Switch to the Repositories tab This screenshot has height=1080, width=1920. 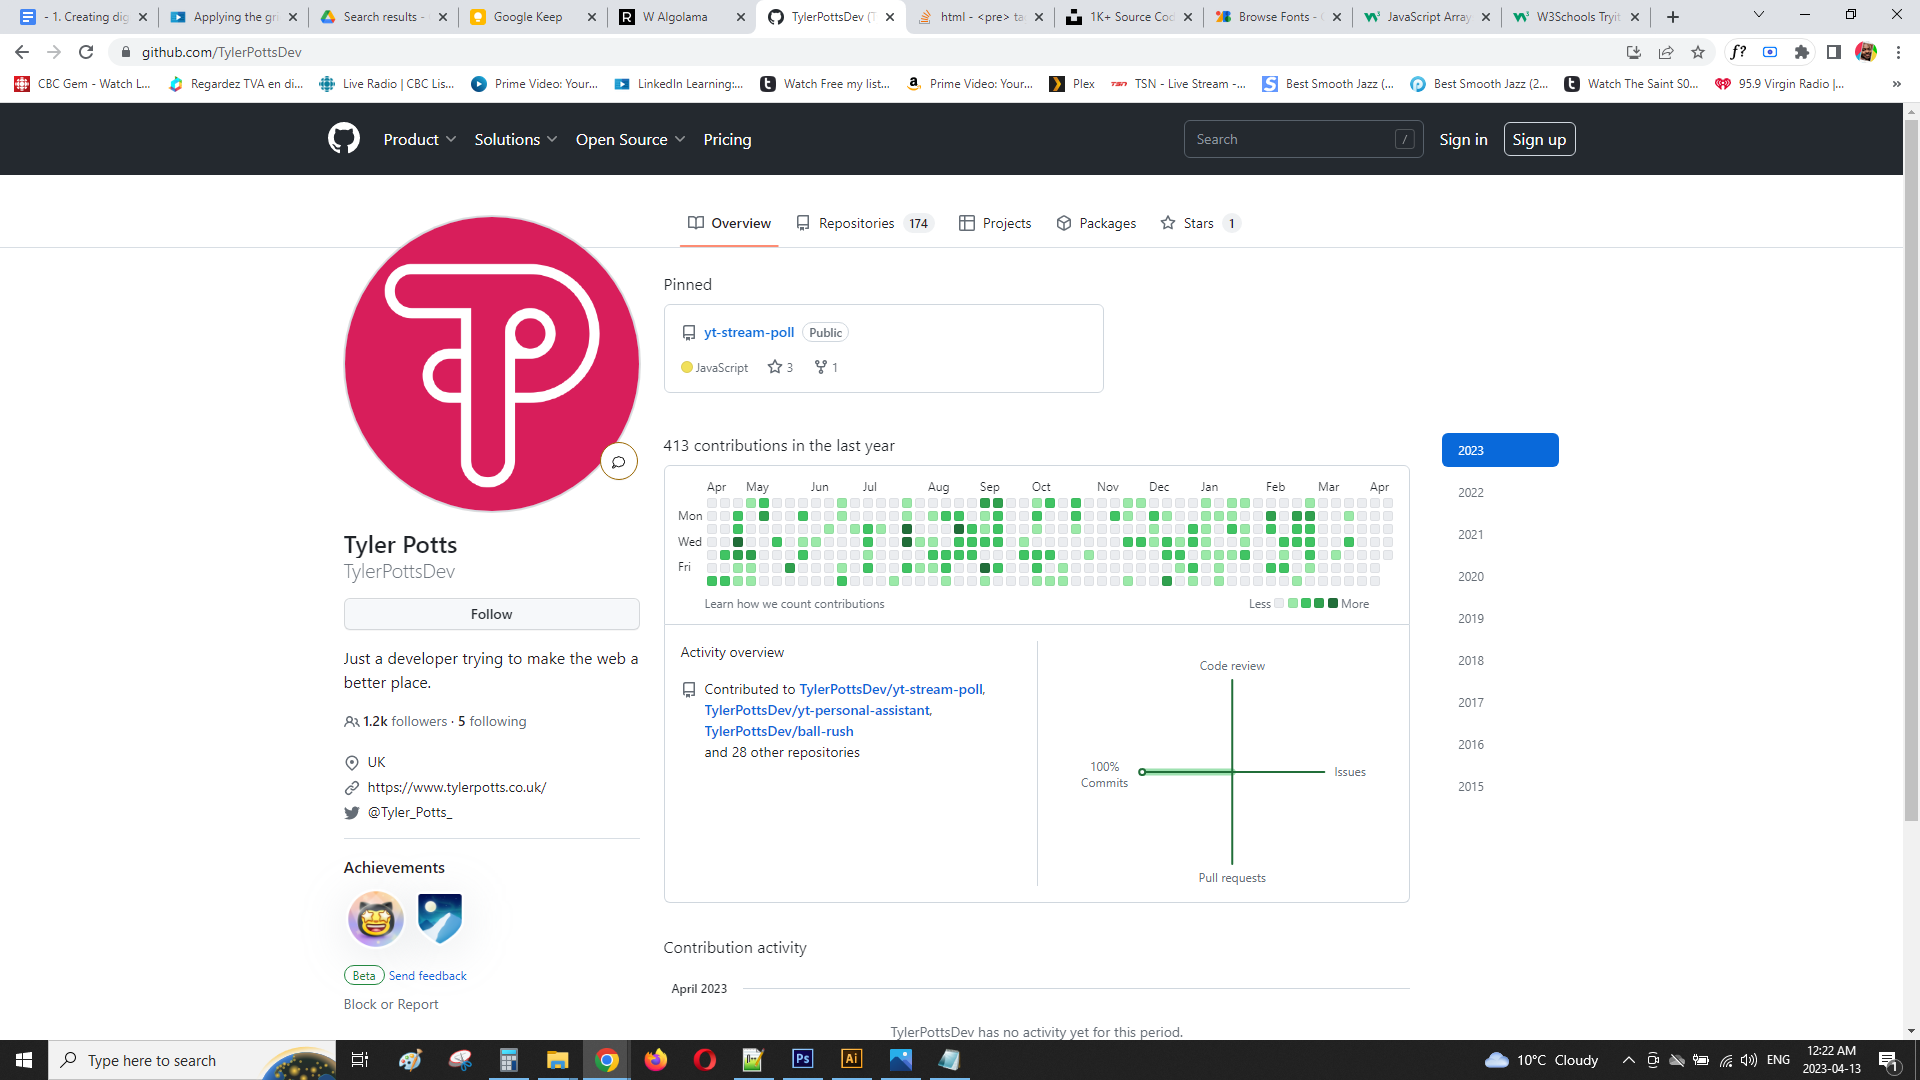[856, 223]
